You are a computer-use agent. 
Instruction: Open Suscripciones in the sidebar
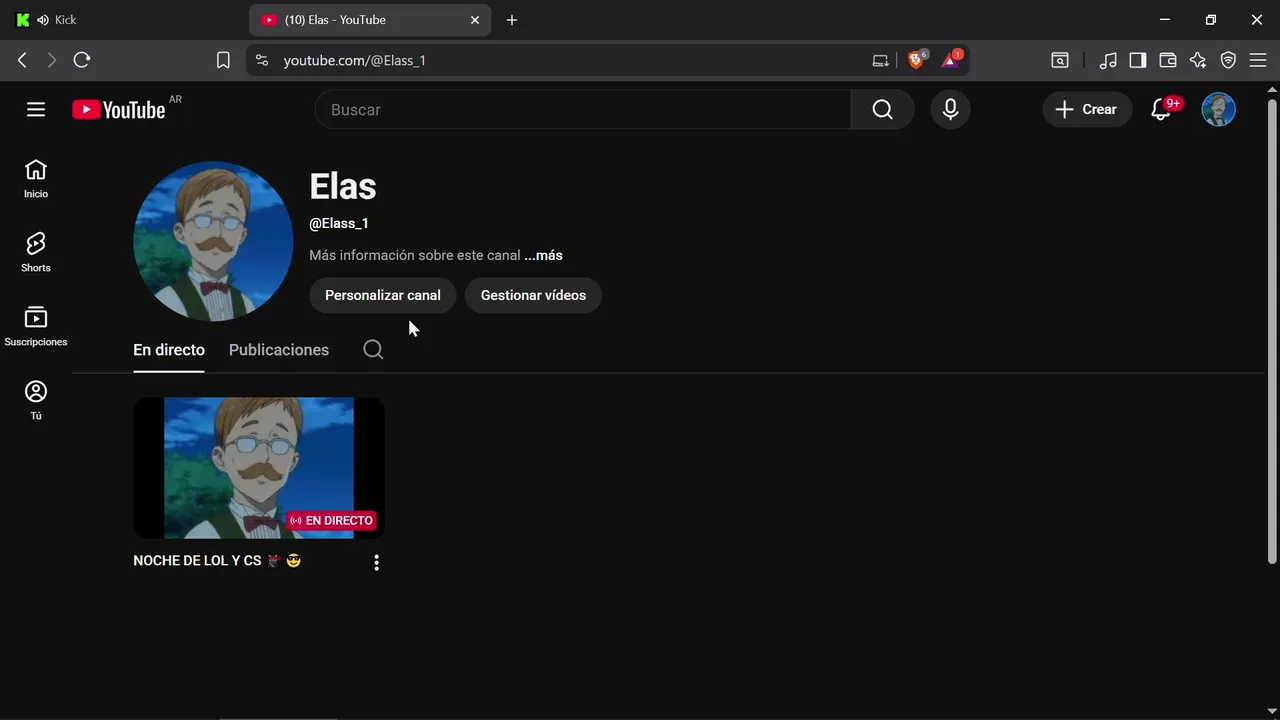point(36,327)
